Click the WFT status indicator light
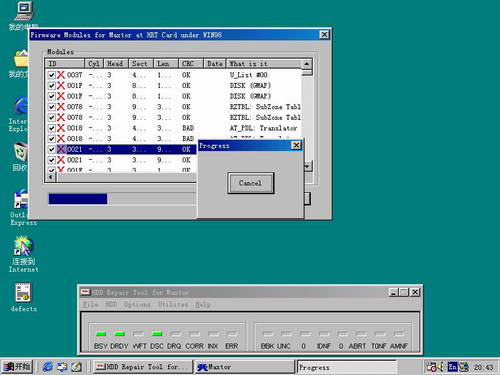This screenshot has width=500, height=375. 138,334
